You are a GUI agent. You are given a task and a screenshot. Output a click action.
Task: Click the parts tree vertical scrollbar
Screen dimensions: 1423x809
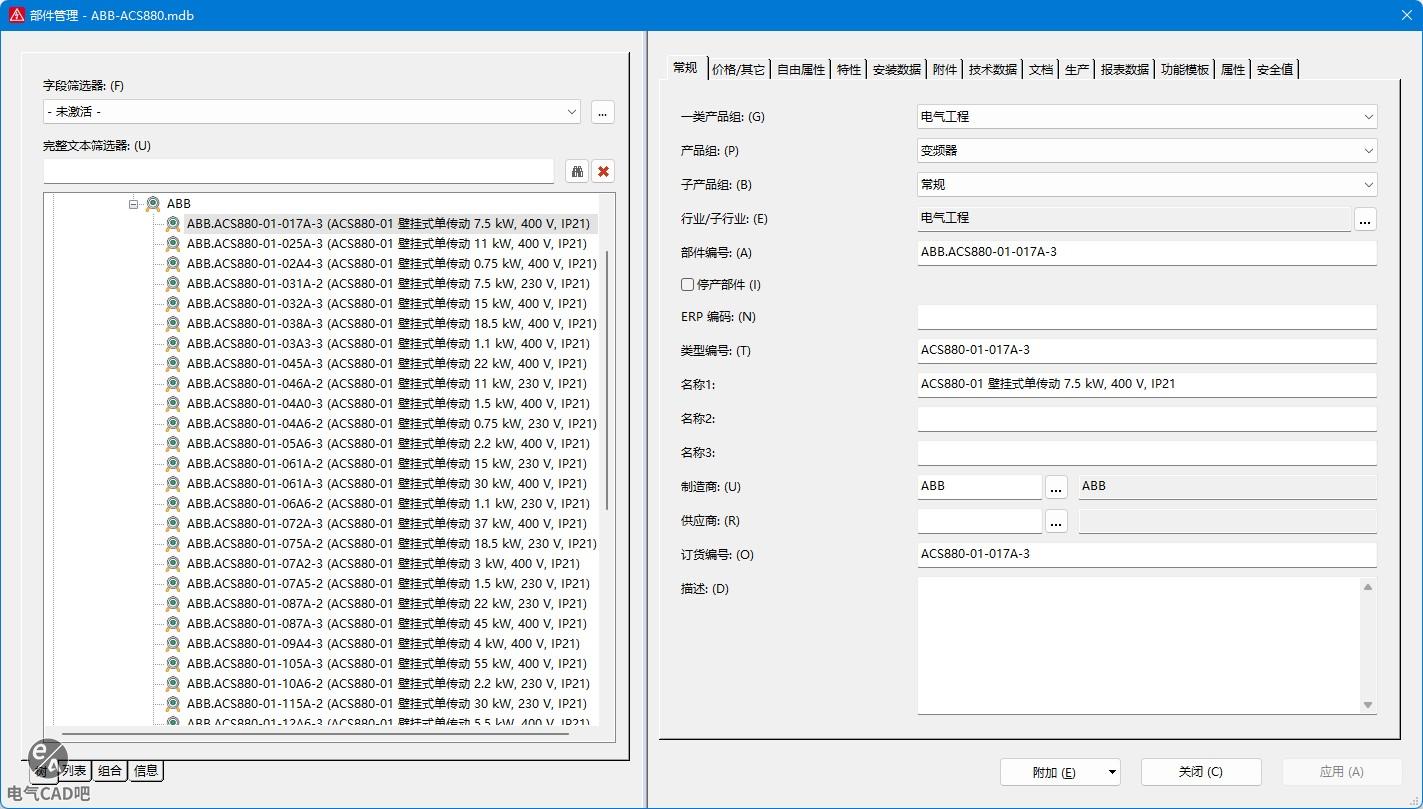click(x=607, y=380)
